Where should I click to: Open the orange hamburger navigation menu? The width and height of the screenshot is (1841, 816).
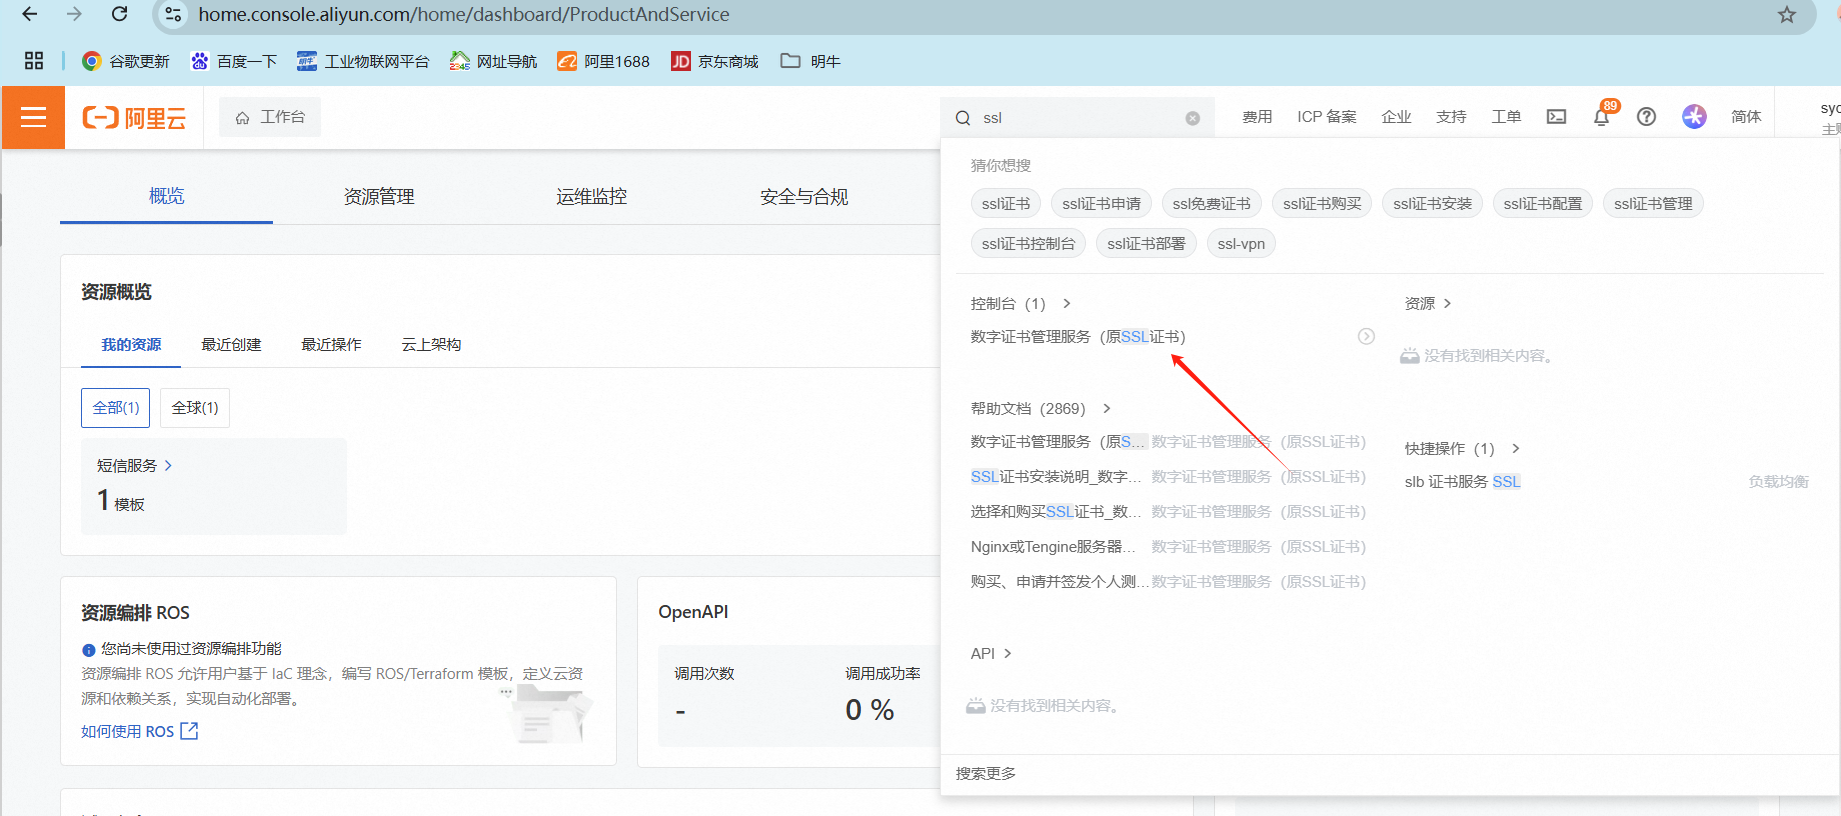click(33, 118)
